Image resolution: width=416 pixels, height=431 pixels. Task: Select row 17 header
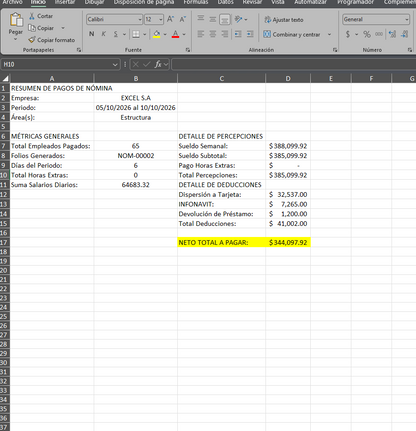tap(5, 242)
